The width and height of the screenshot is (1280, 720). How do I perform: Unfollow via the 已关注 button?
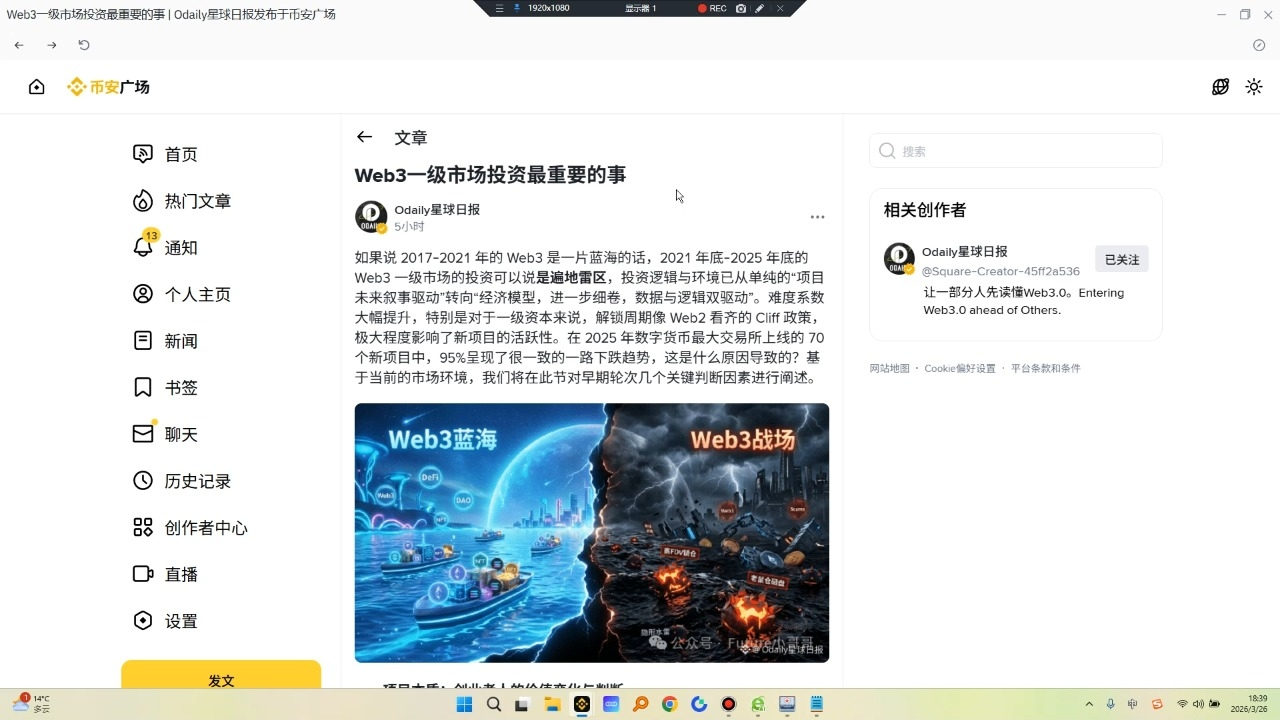pos(1121,258)
